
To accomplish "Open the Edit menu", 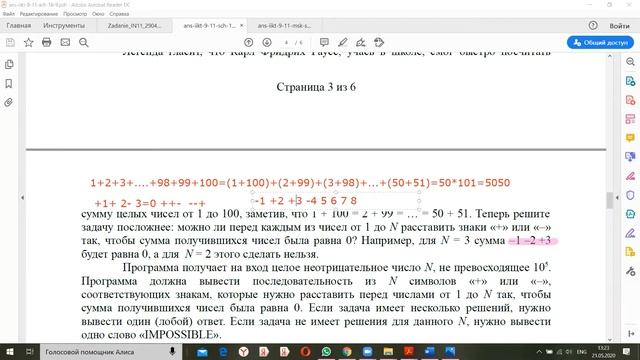I will 39,13.
